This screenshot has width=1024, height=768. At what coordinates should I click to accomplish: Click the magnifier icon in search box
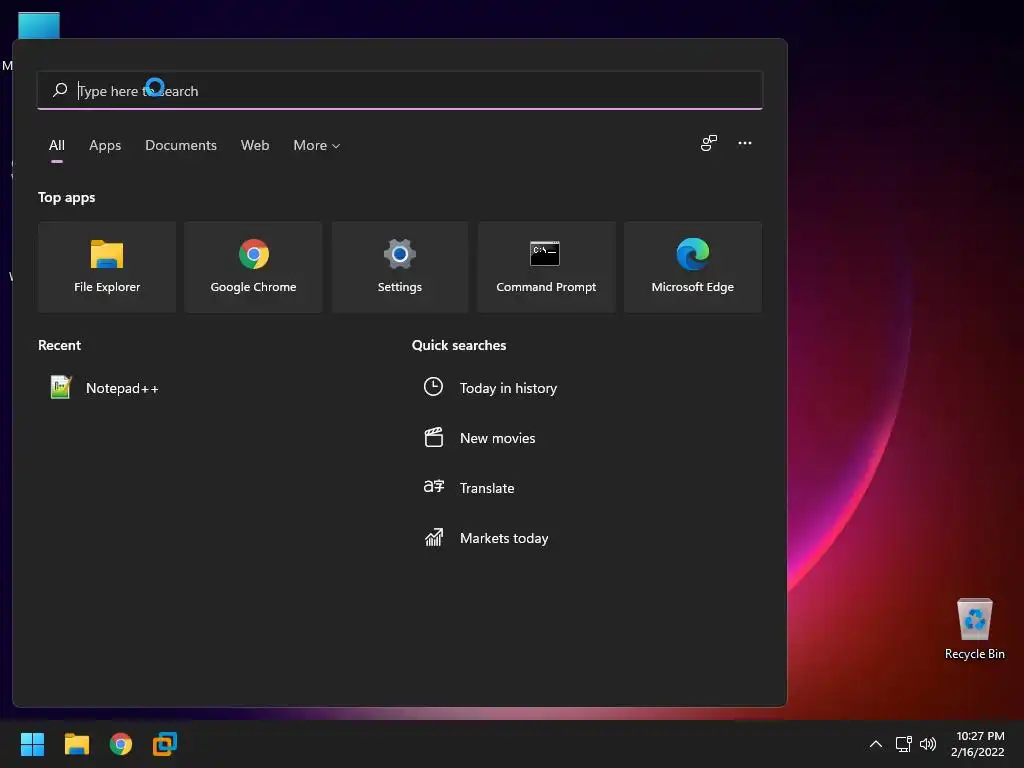click(60, 89)
